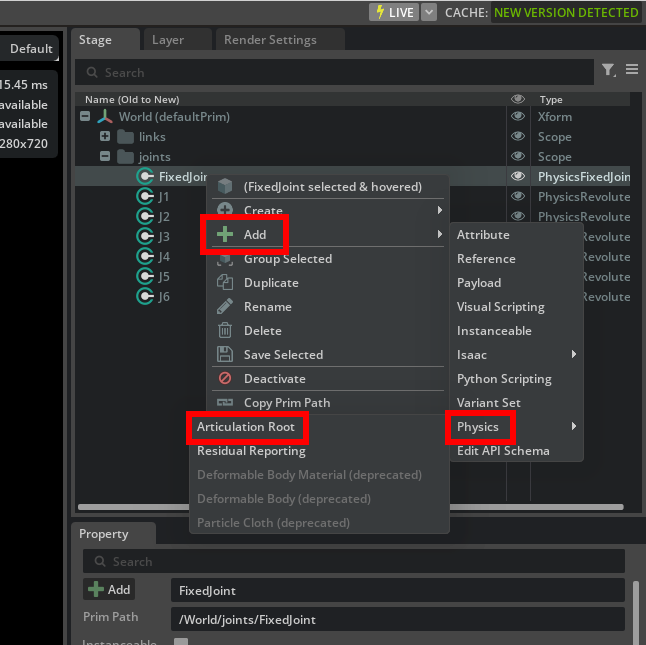Click the Deactivate prohibition icon
The height and width of the screenshot is (645, 646).
(x=225, y=379)
